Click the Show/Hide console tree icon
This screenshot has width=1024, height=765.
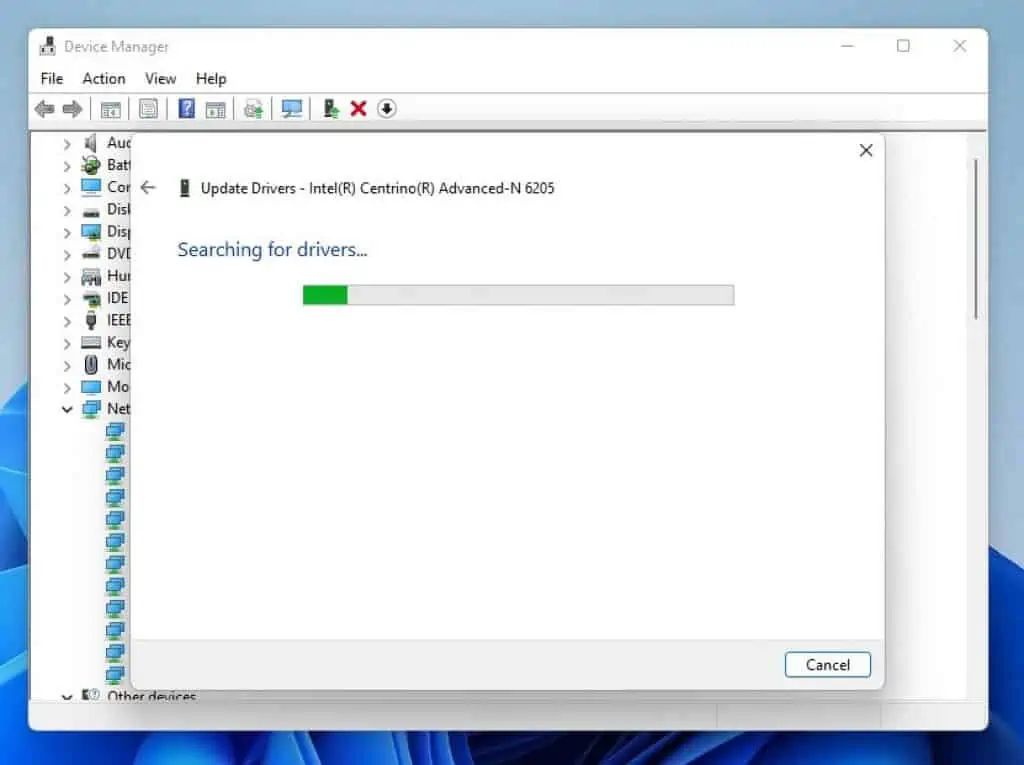[x=111, y=108]
